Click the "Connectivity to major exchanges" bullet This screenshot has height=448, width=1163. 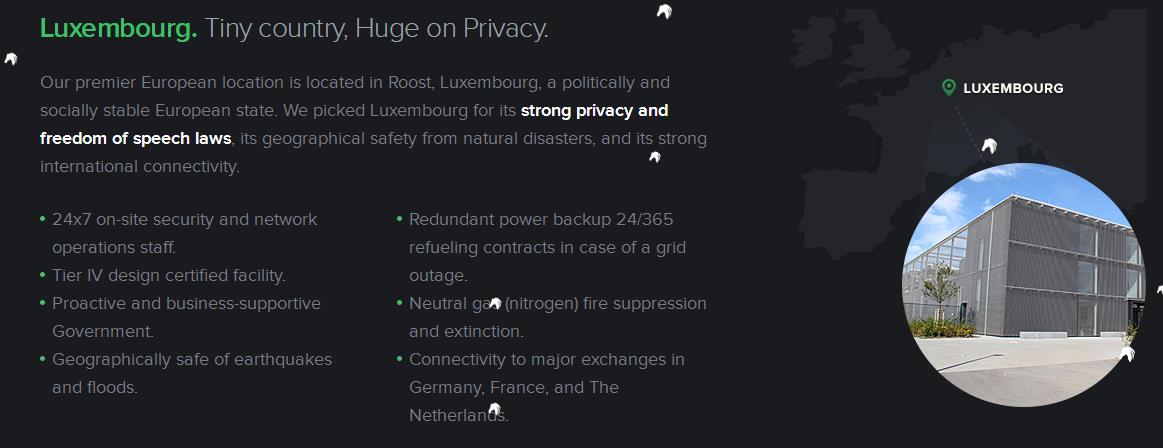(x=546, y=359)
